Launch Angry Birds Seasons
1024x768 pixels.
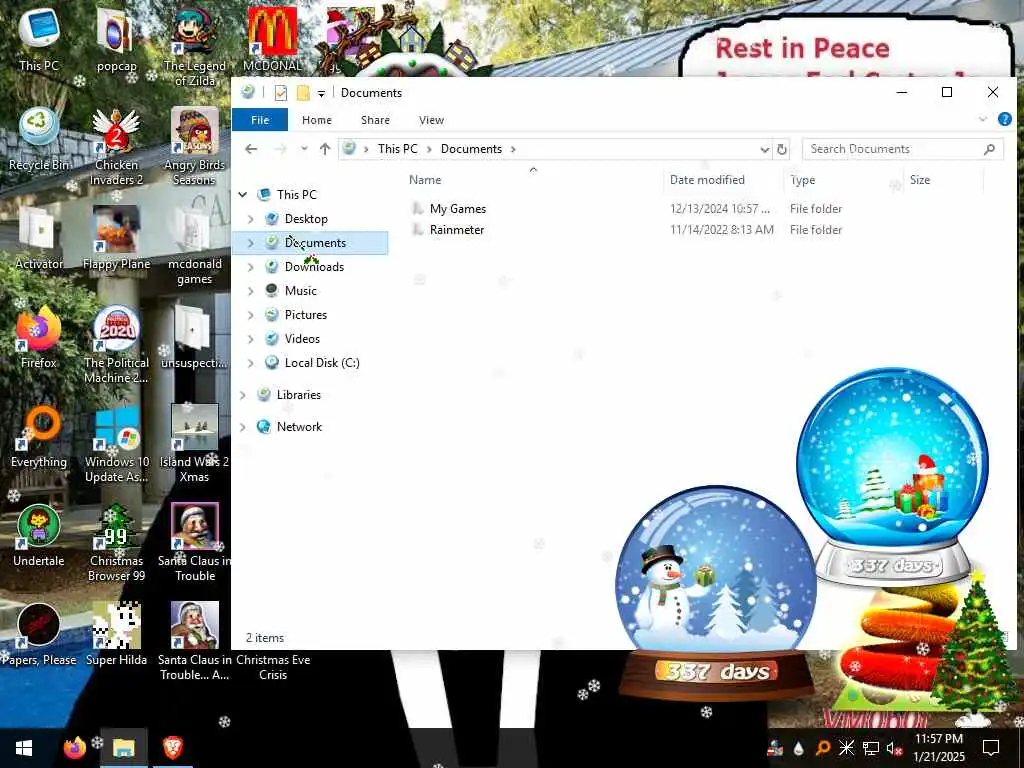pos(195,146)
